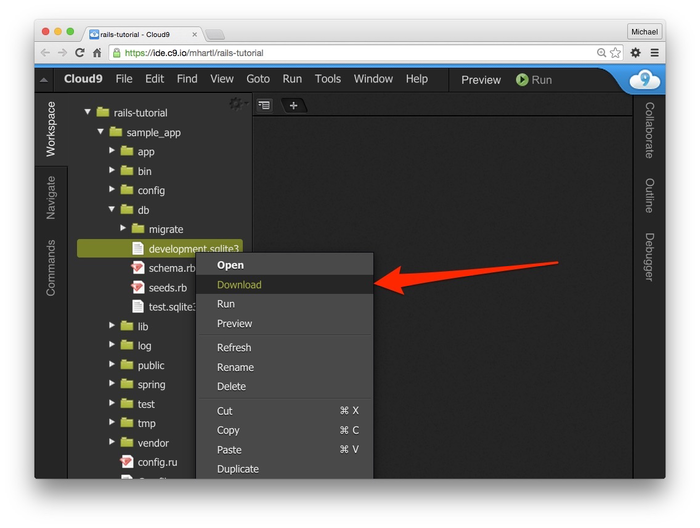Open the Debugger panel on right
The image size is (700, 528).
coord(649,257)
